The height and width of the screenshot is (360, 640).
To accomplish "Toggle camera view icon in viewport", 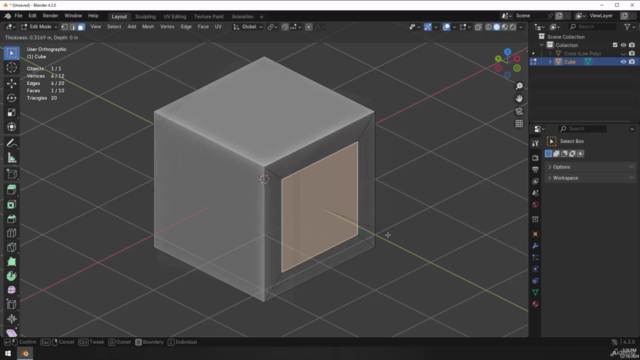I will 519,111.
